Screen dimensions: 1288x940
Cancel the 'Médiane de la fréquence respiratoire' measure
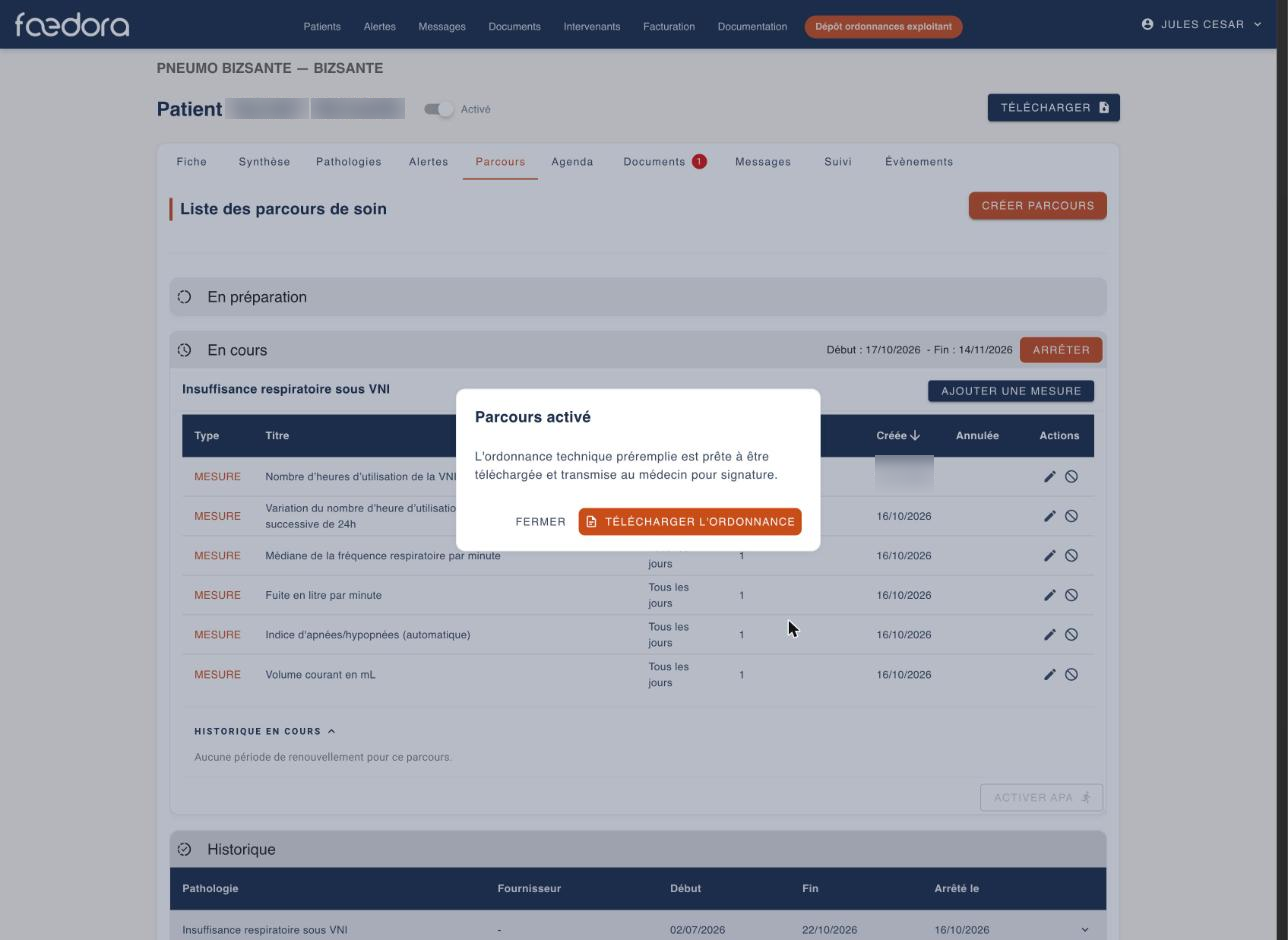point(1071,556)
